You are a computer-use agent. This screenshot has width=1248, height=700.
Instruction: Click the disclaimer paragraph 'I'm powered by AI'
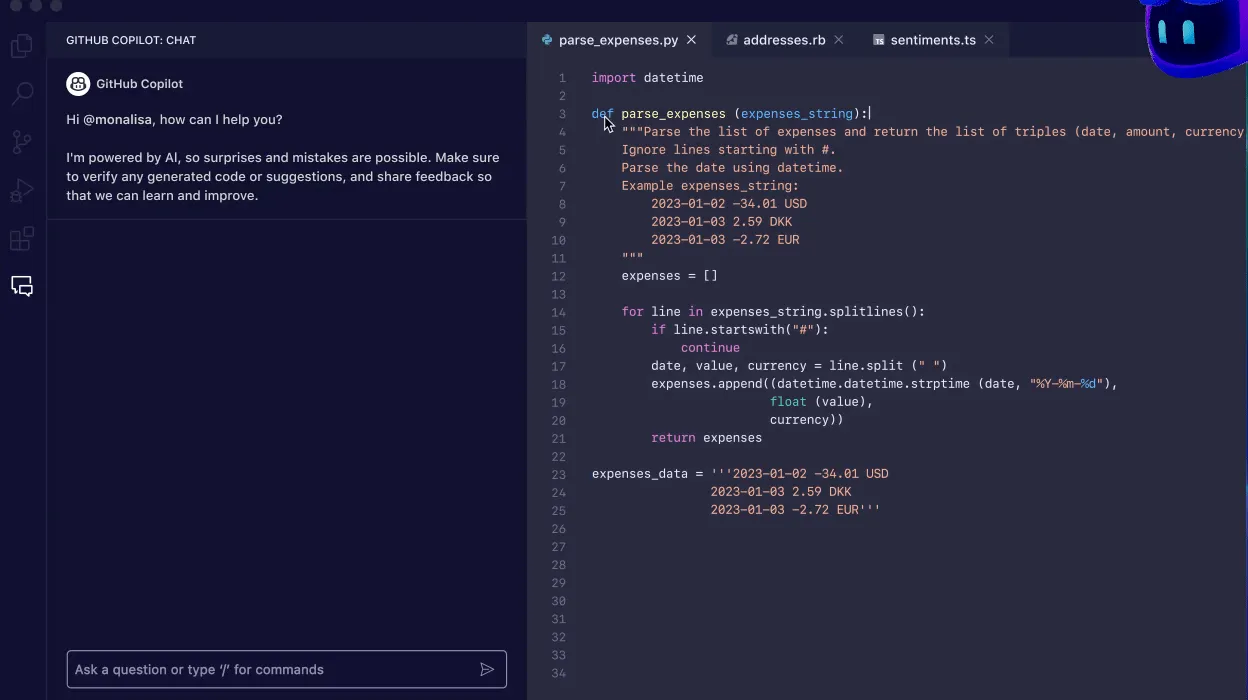(x=283, y=177)
